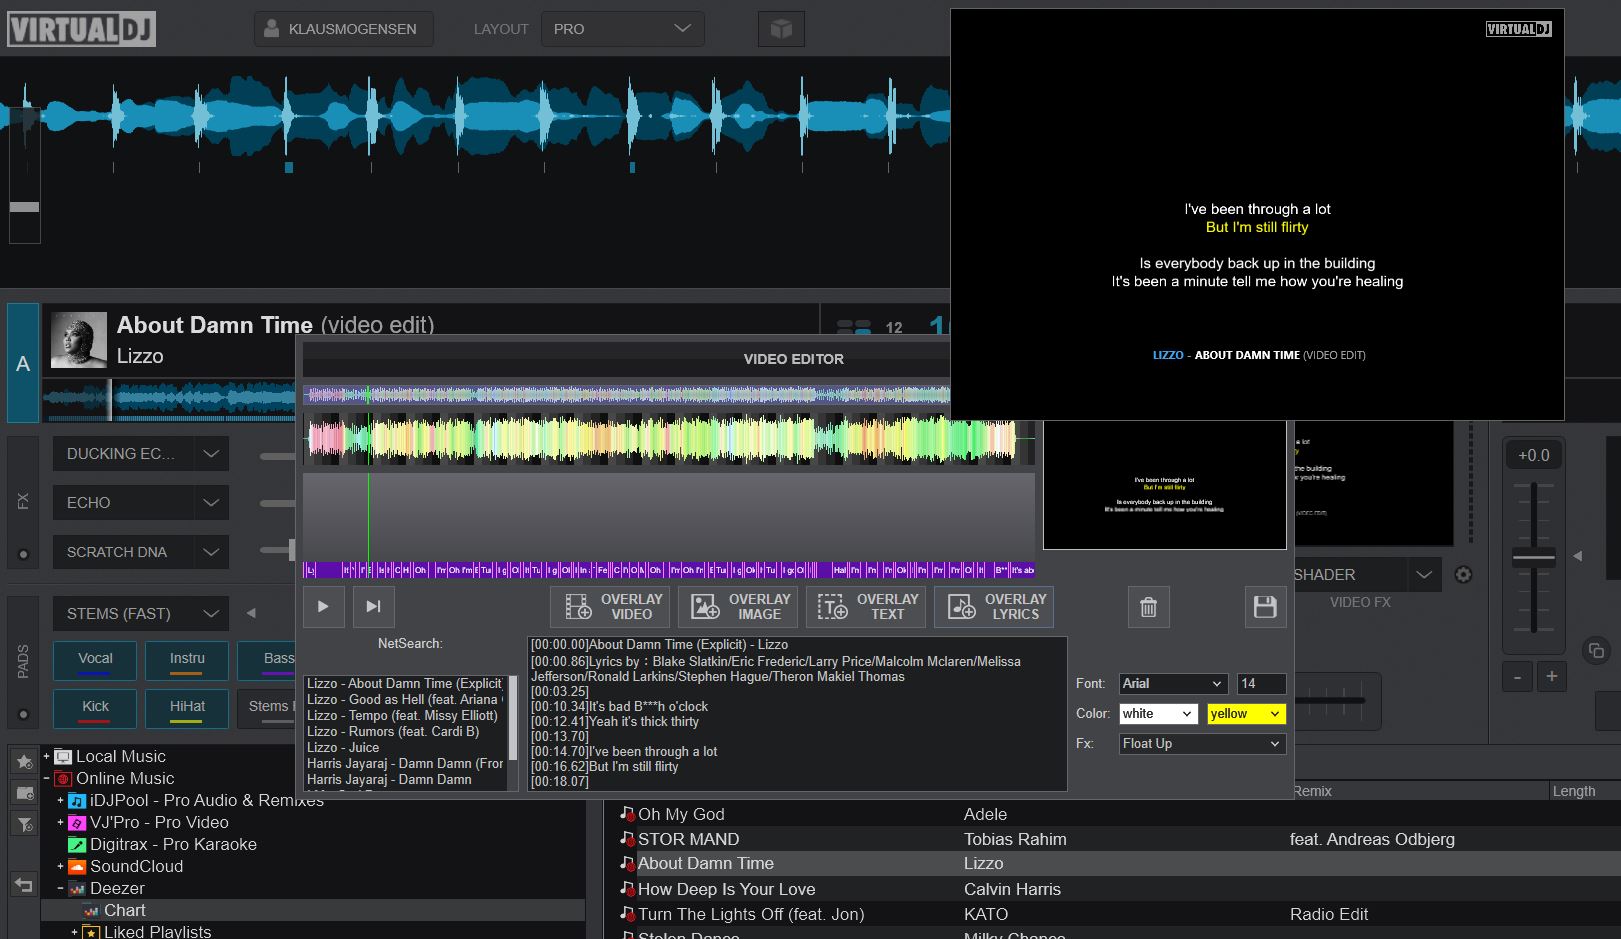Save the video edit with floppy icon

[x=1265, y=607]
